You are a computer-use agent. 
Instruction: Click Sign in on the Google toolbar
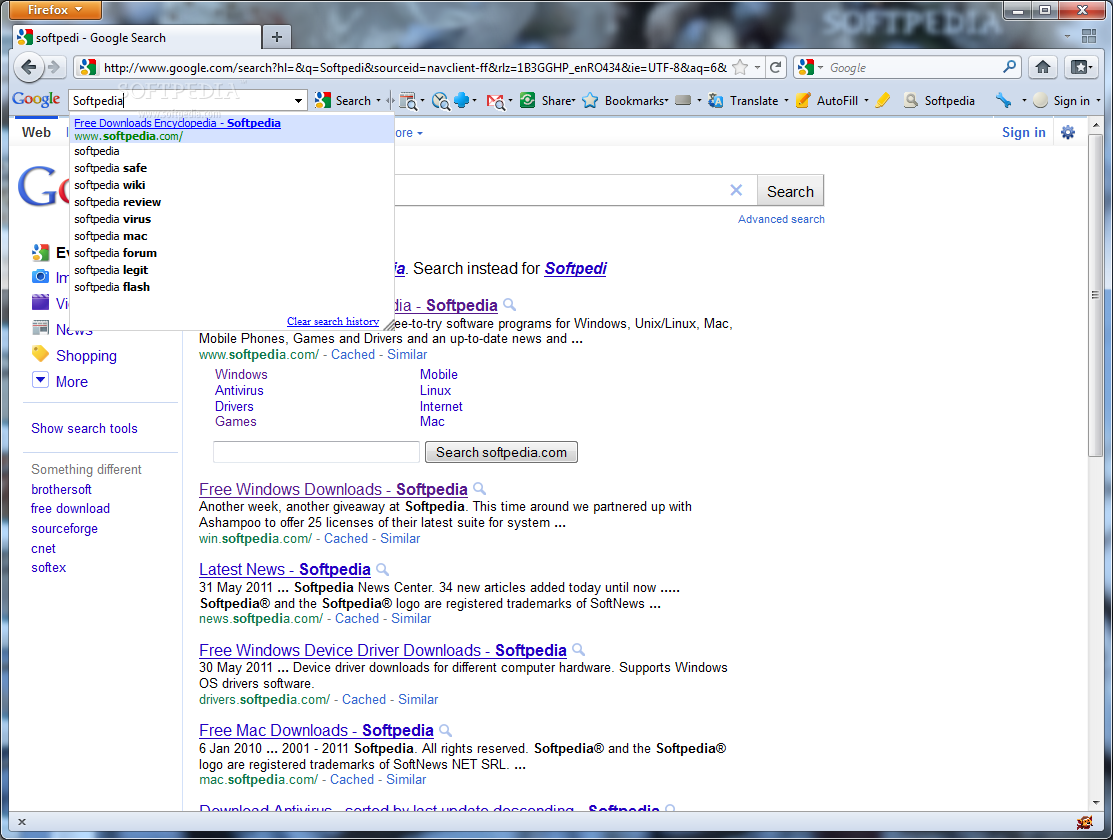click(x=1062, y=101)
